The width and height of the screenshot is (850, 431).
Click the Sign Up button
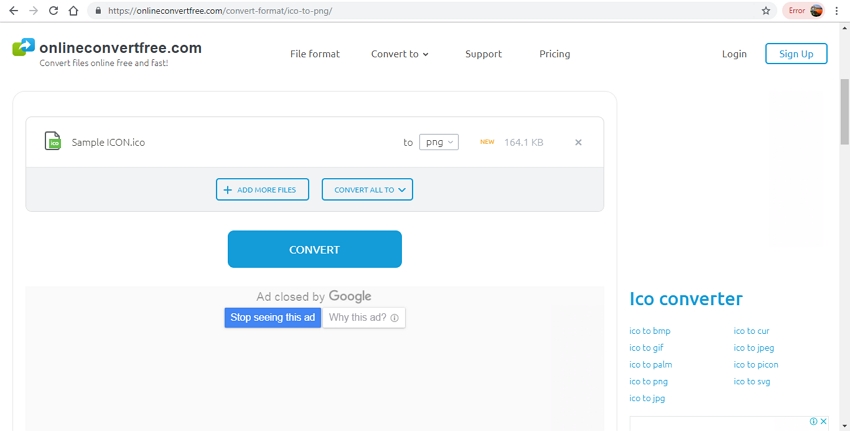796,54
